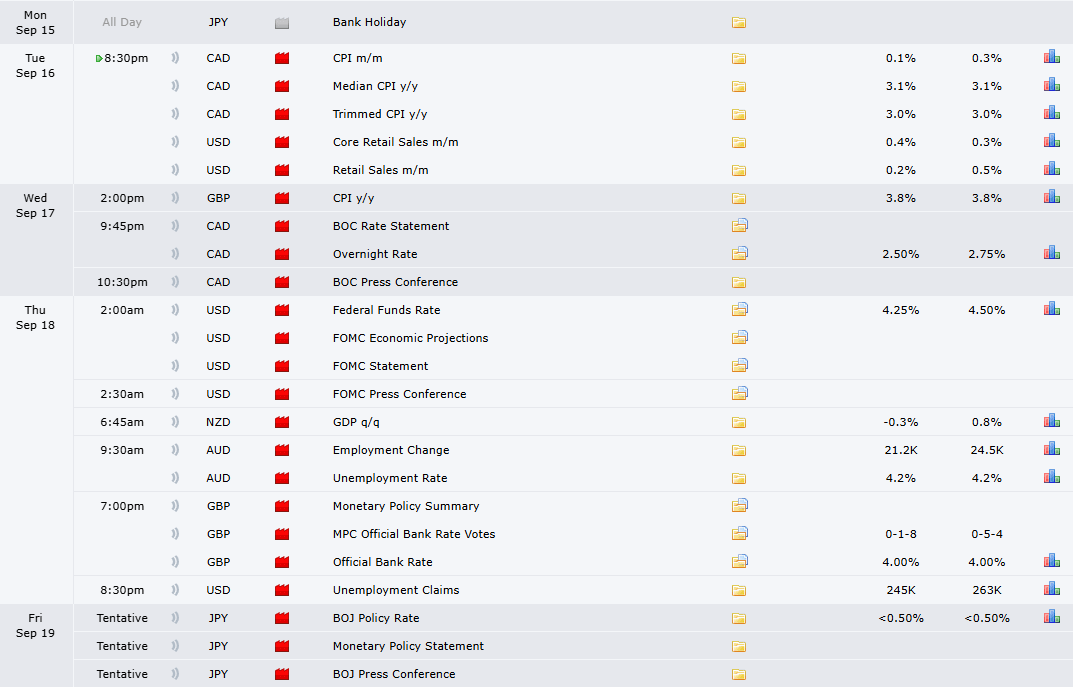Select the 'GDP q/q' event name
1073x687 pixels.
[356, 422]
